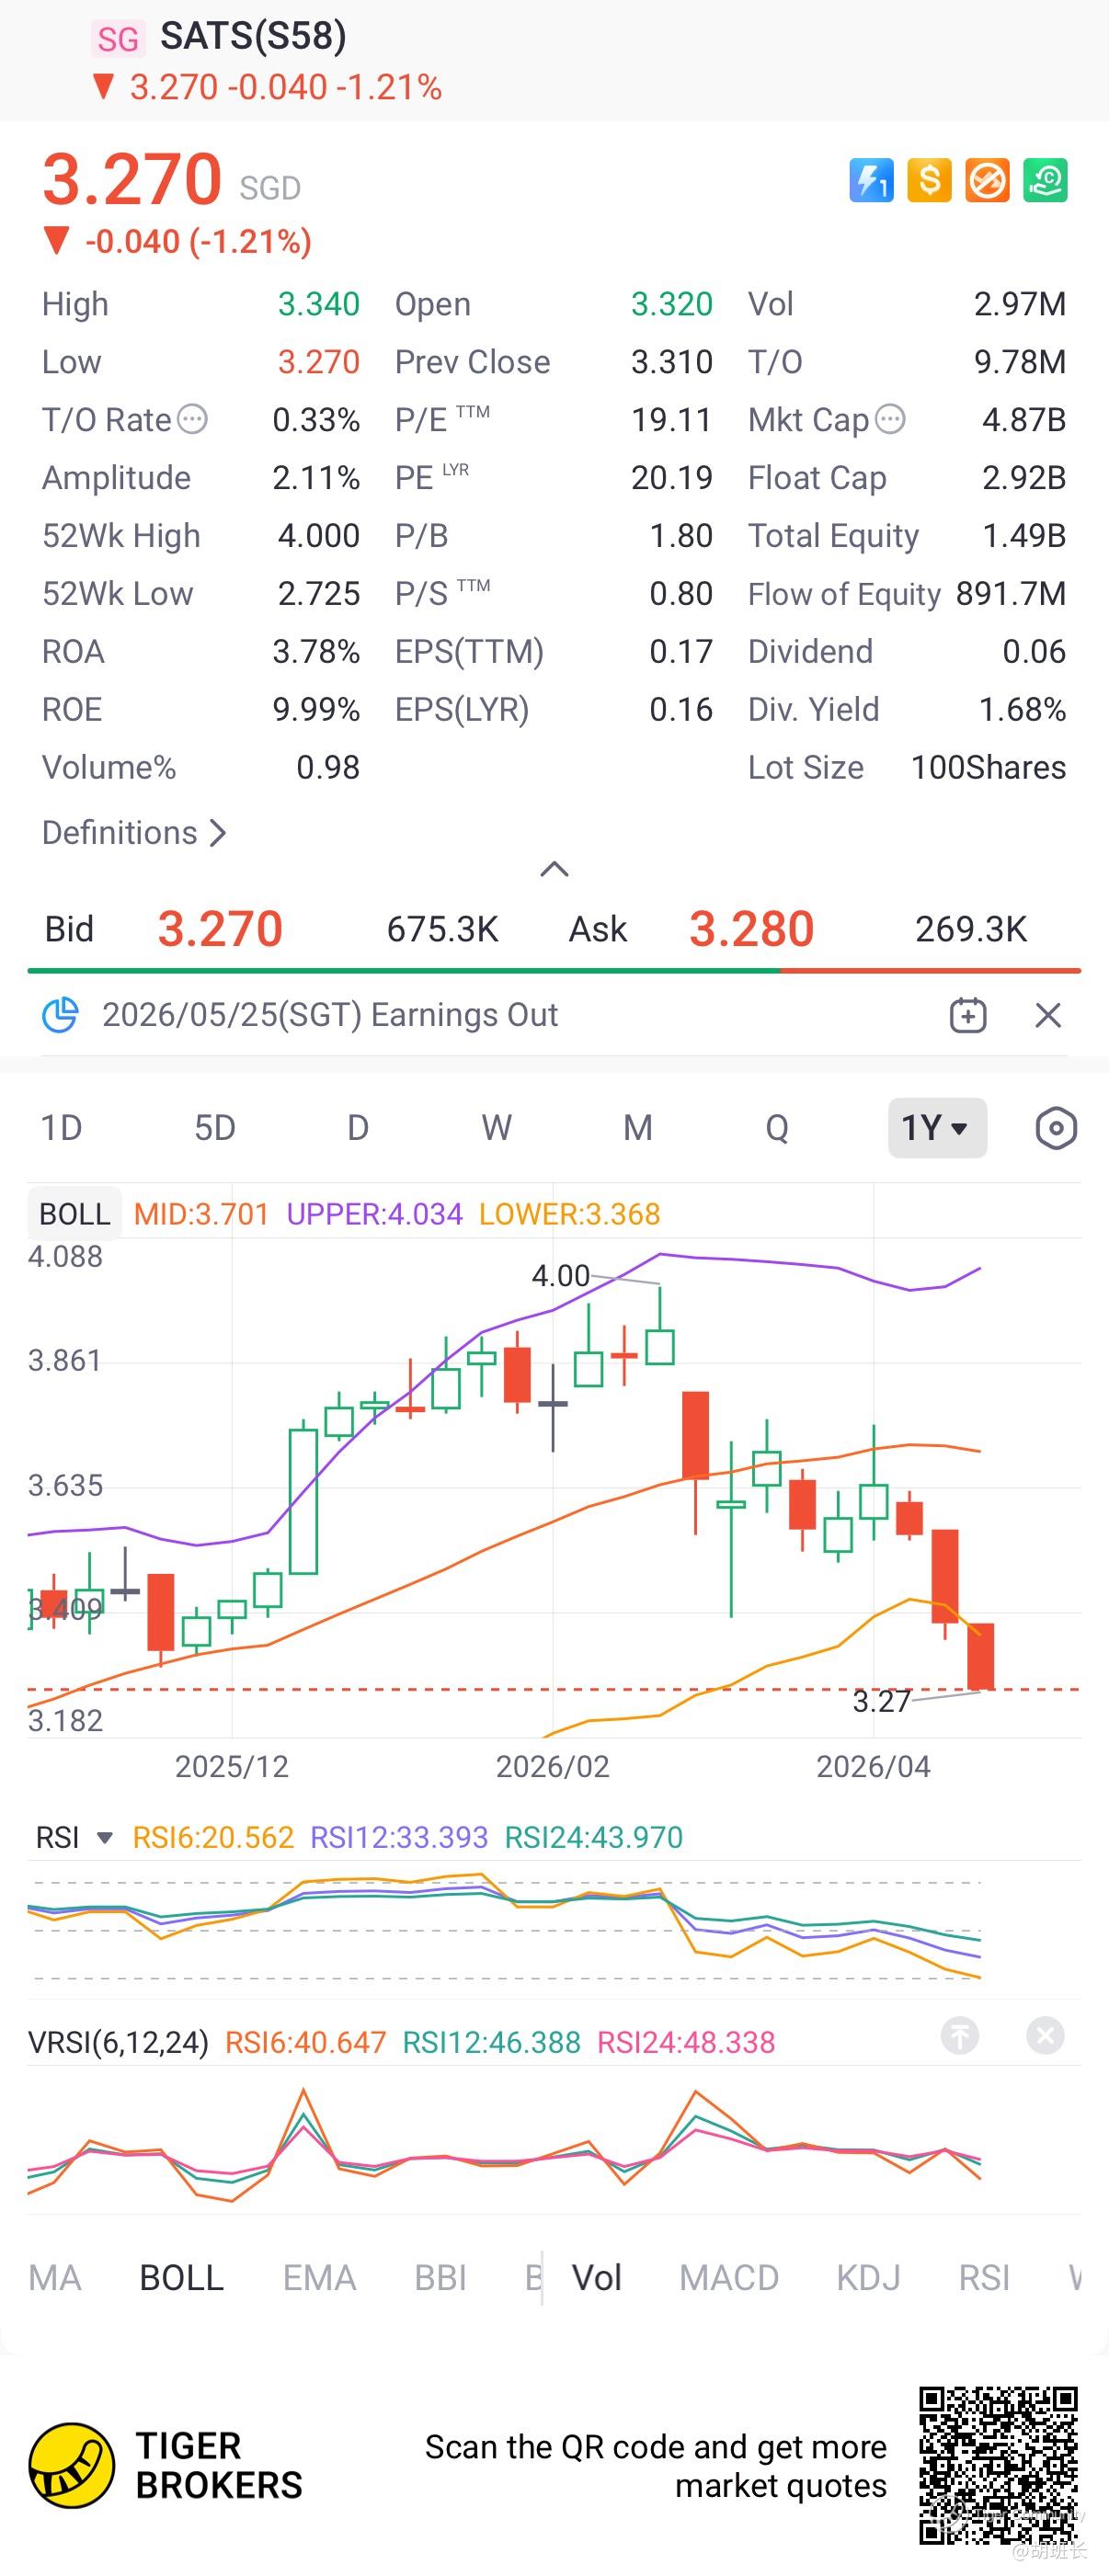Open chart settings hexagon icon
The width and height of the screenshot is (1109, 2576).
click(x=1056, y=1128)
